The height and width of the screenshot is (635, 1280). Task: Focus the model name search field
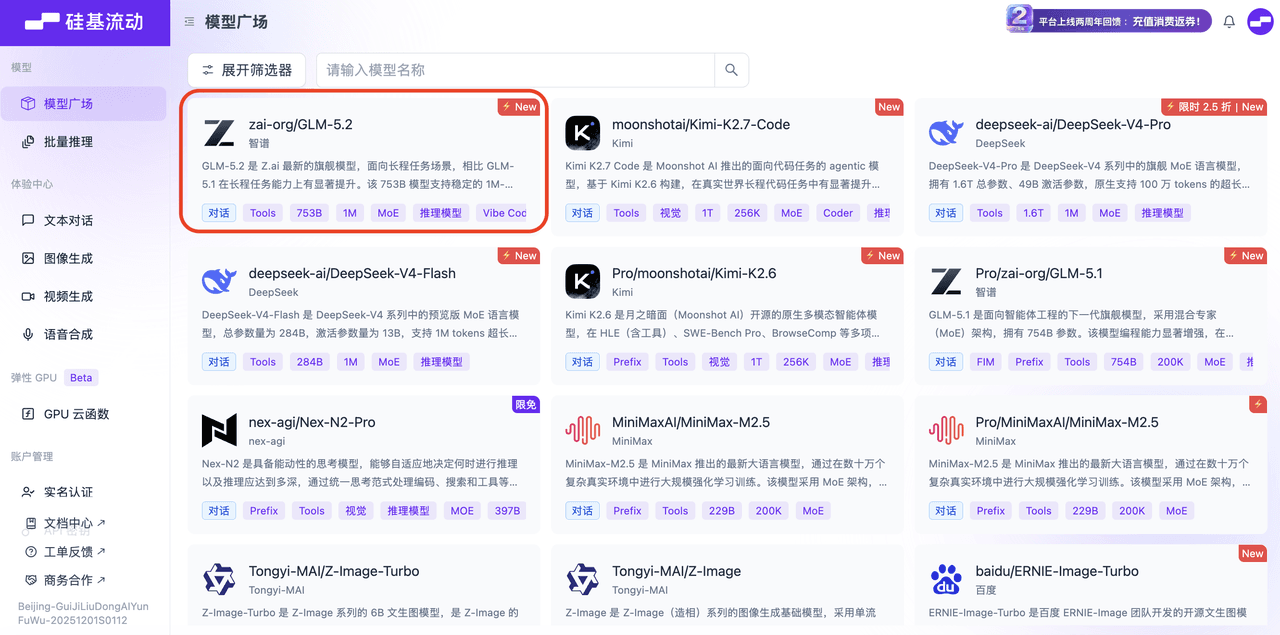pyautogui.click(x=515, y=70)
